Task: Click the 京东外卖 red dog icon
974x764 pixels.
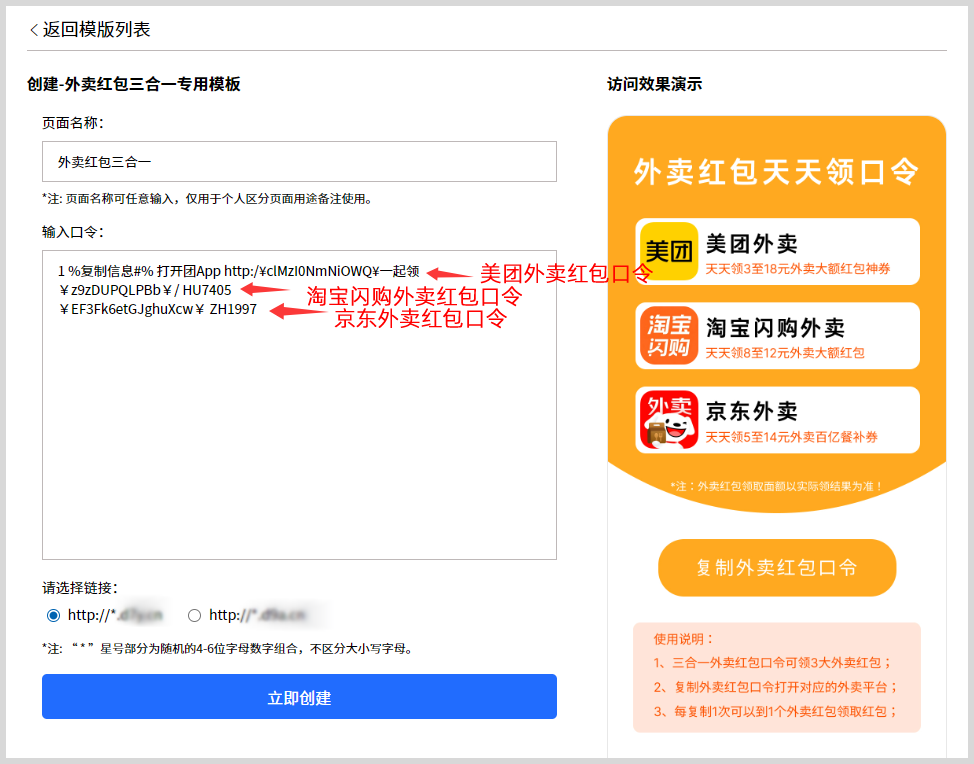Action: pyautogui.click(x=669, y=420)
